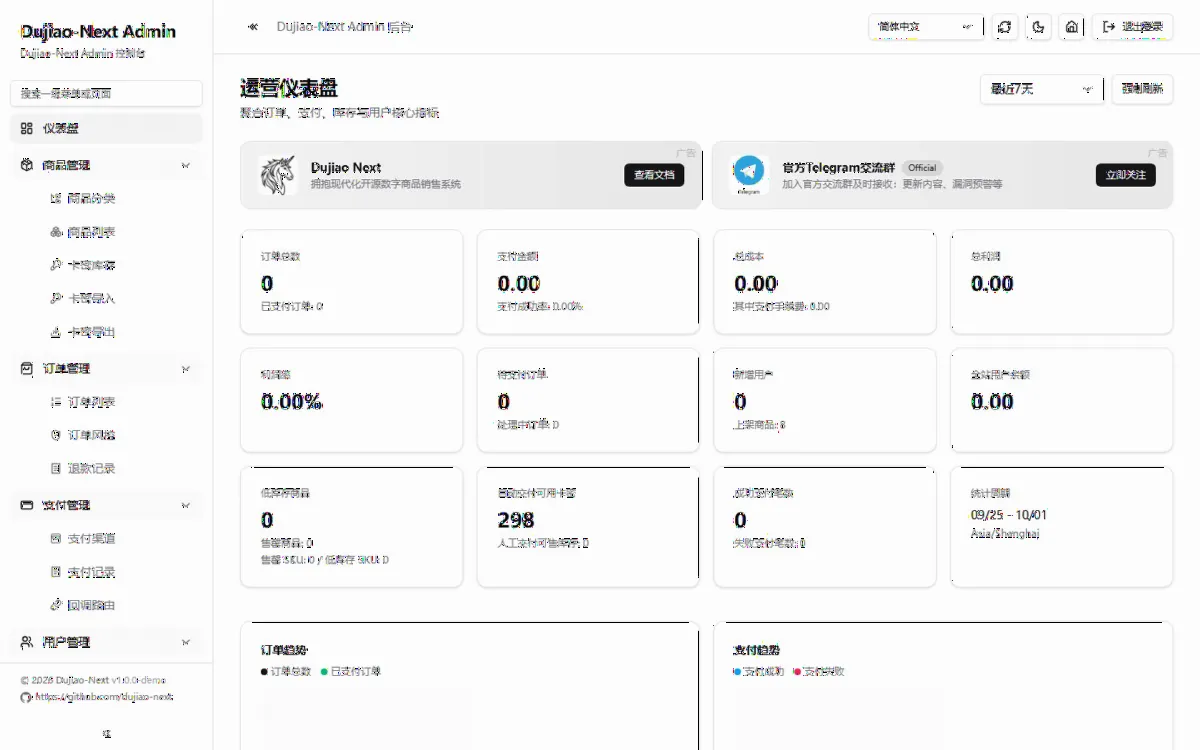1200x750 pixels.
Task: Open the 最近7天 time range dropdown
Action: 1041,89
